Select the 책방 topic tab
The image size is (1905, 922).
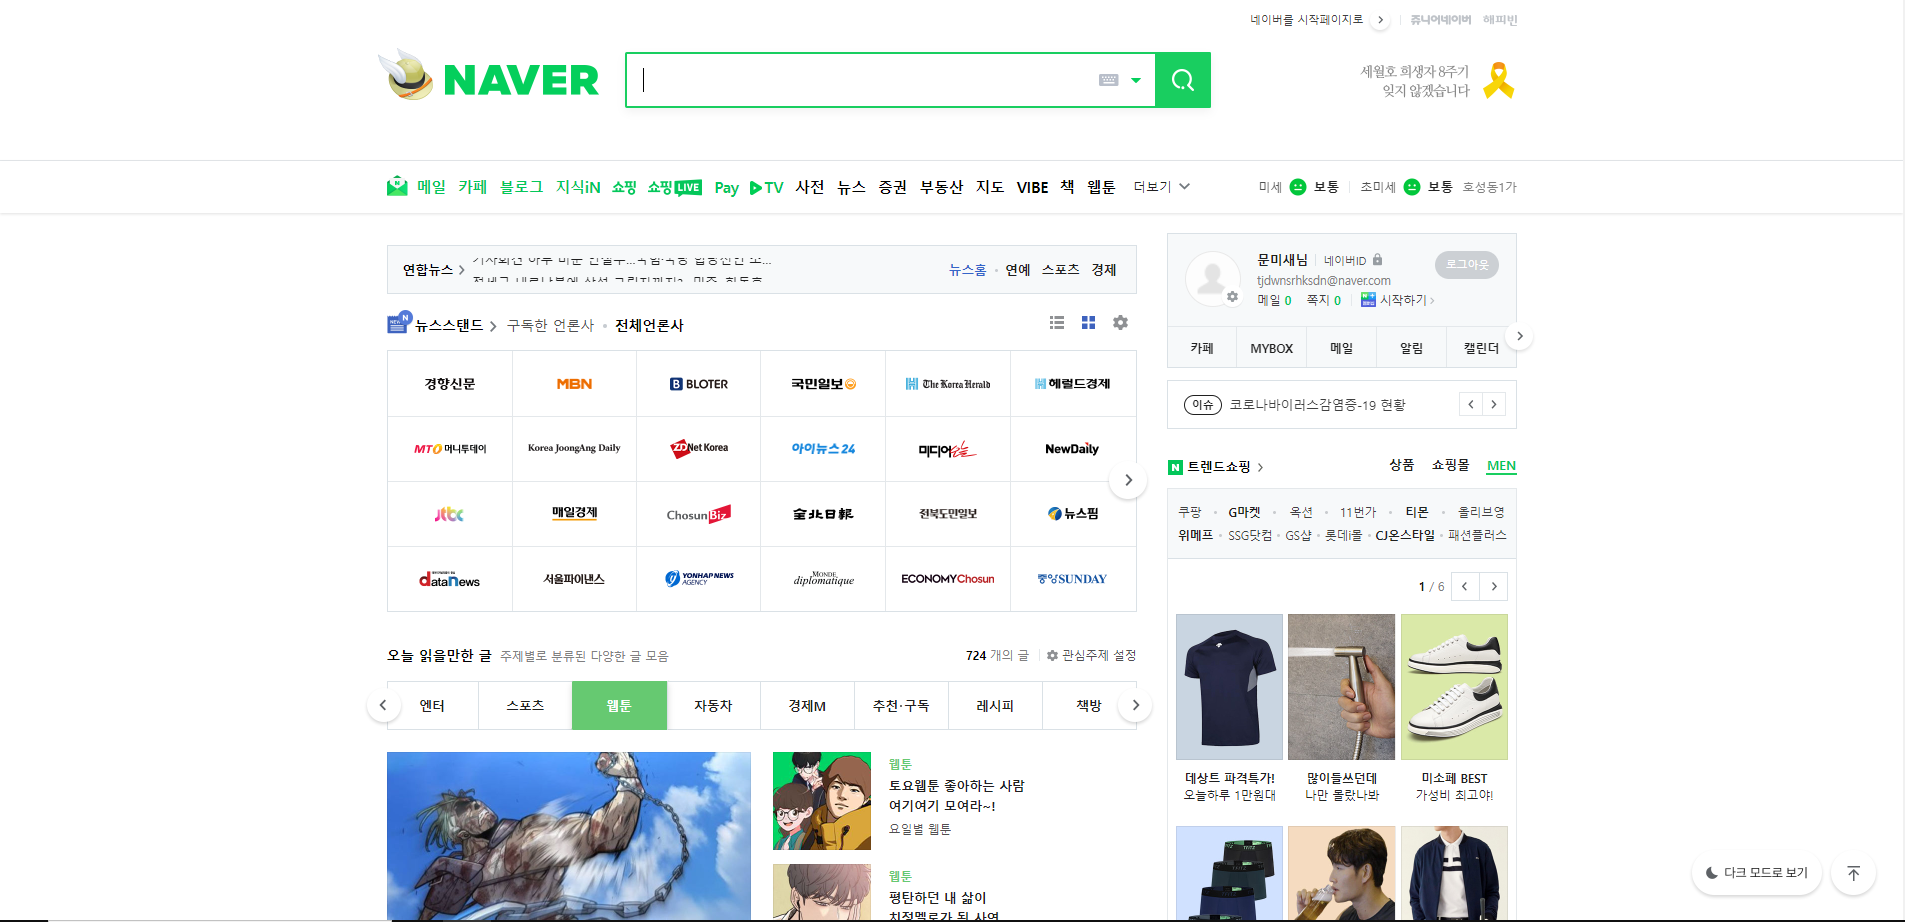coord(1088,705)
